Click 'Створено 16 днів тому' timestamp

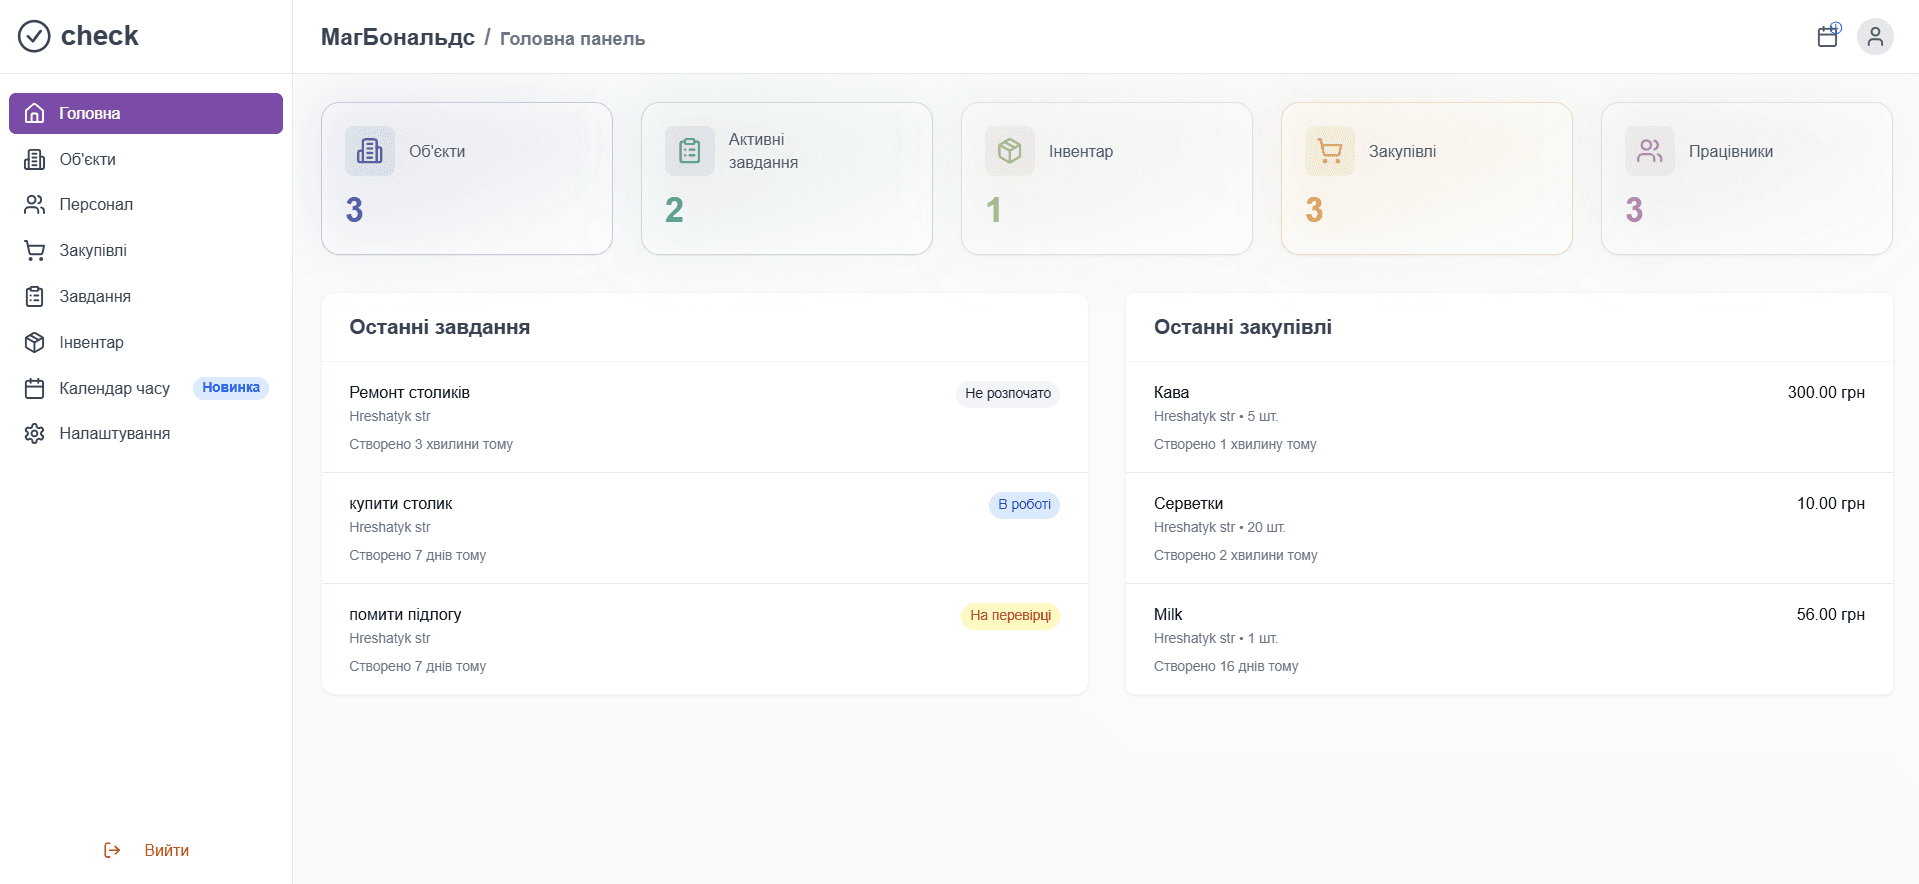coord(1226,666)
